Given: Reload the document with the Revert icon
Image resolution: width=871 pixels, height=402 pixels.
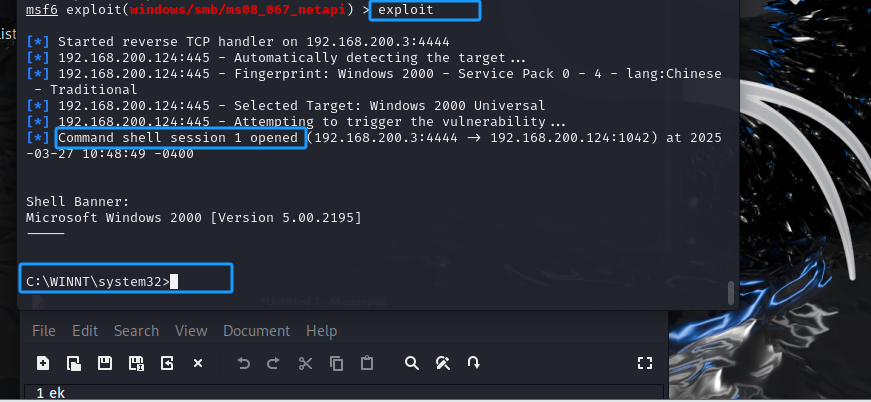Looking at the screenshot, I should click(167, 363).
